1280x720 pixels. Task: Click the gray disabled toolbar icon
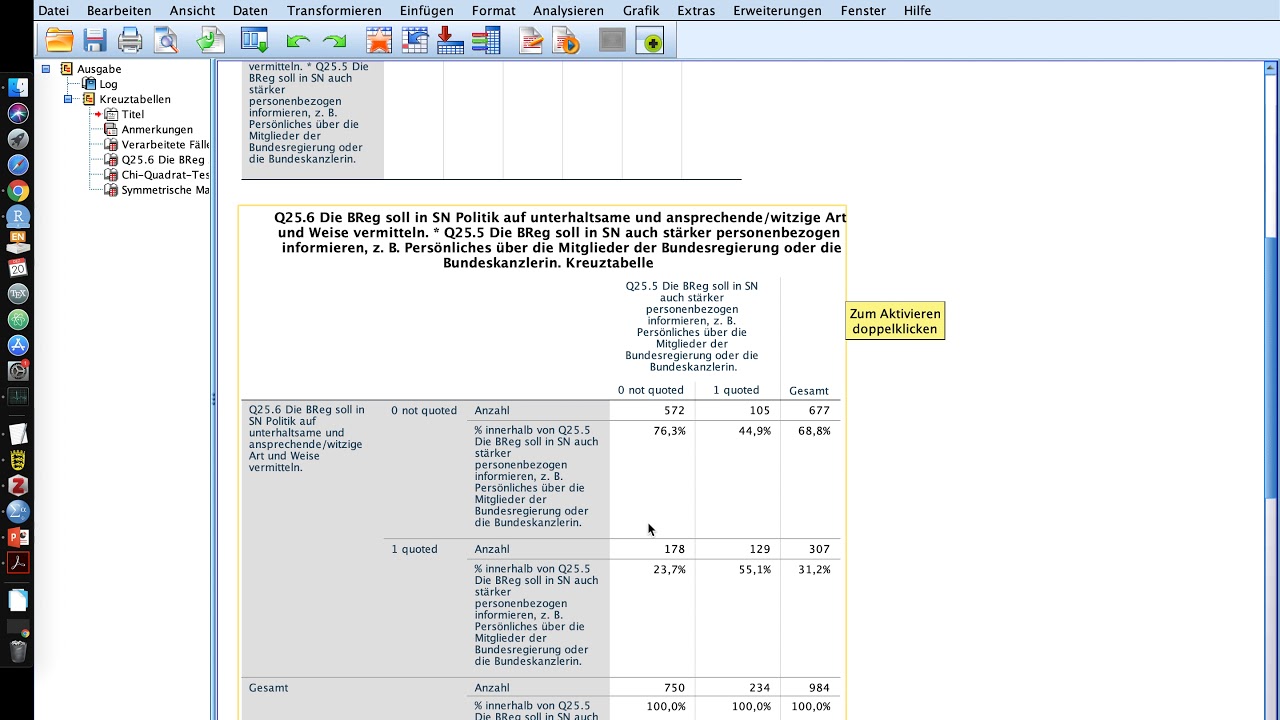click(612, 41)
